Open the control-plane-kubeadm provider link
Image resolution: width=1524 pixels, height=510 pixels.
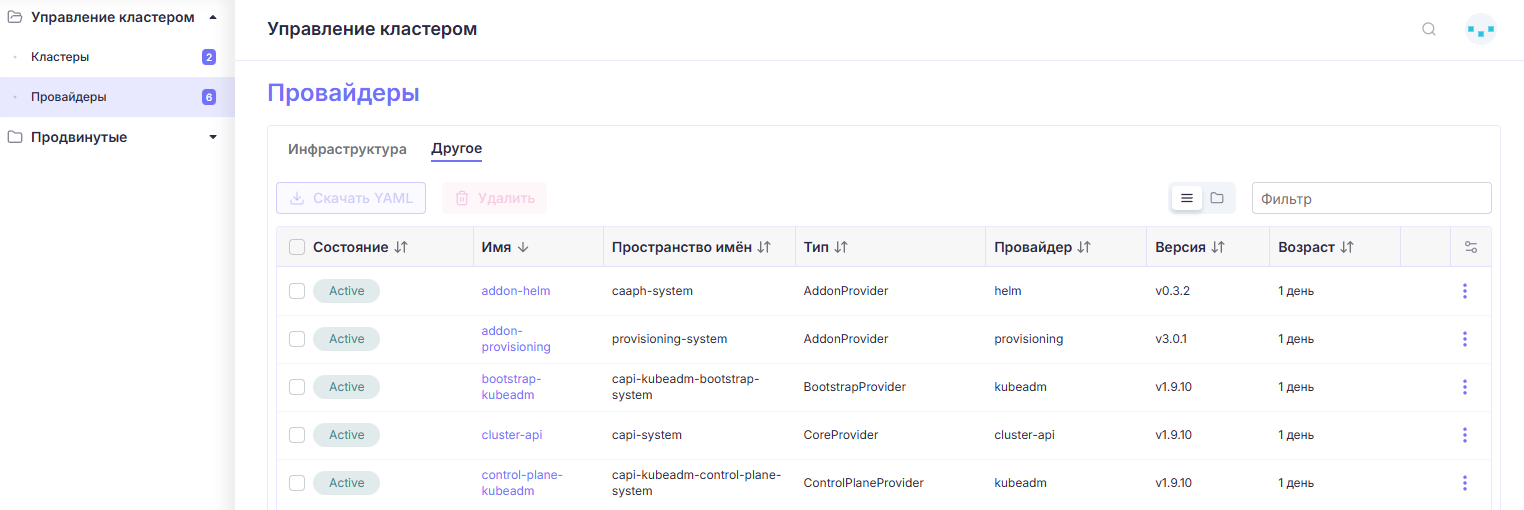coord(522,483)
